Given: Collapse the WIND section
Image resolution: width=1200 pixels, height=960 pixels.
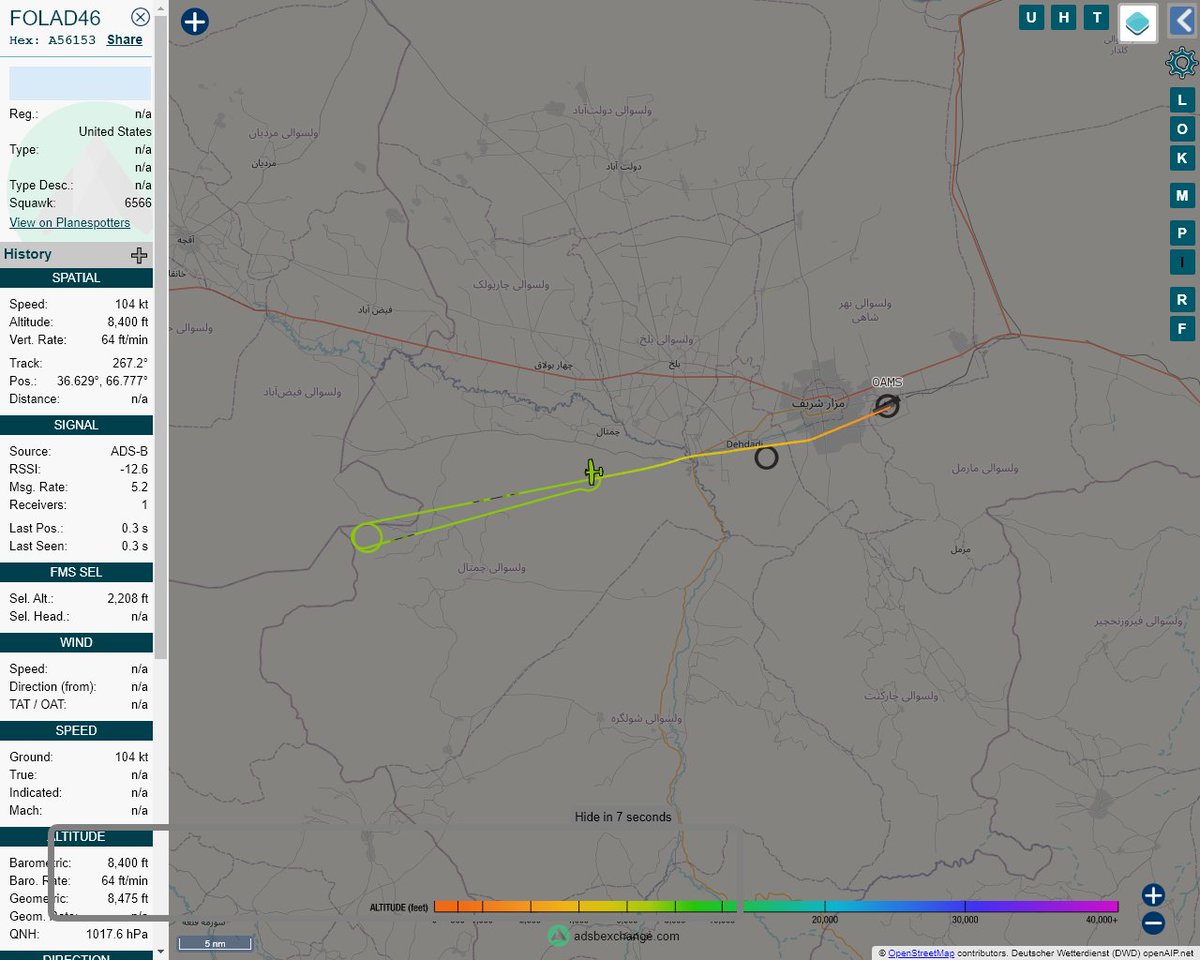Looking at the screenshot, I should 76,642.
